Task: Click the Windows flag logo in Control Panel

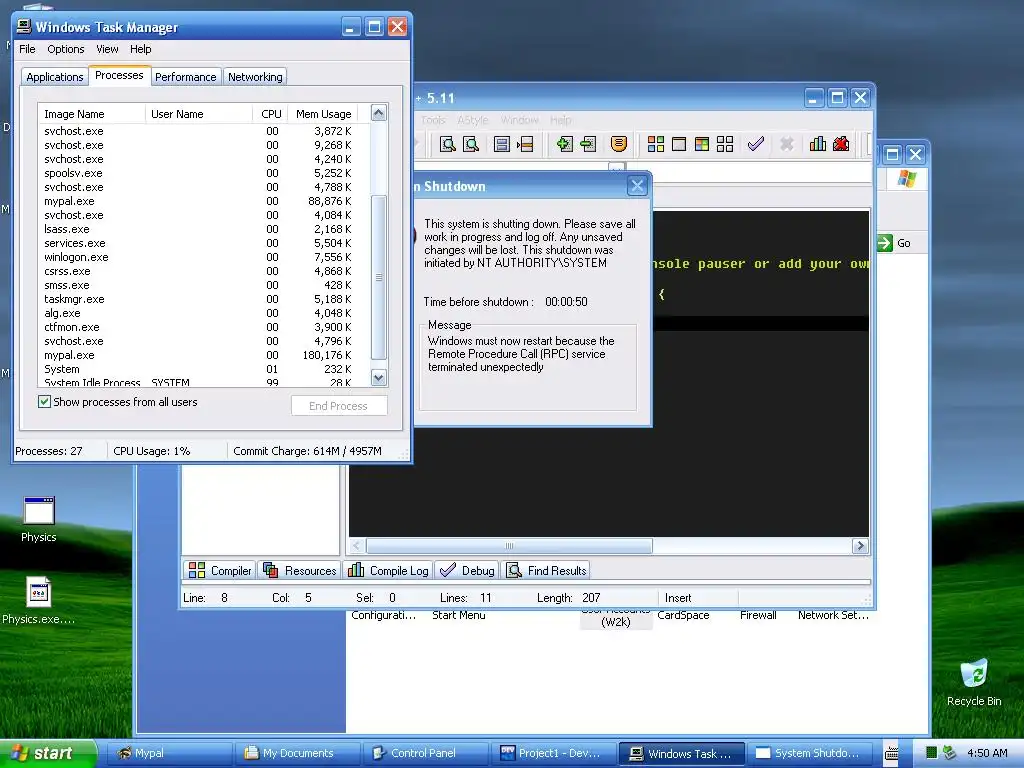Action: point(906,178)
